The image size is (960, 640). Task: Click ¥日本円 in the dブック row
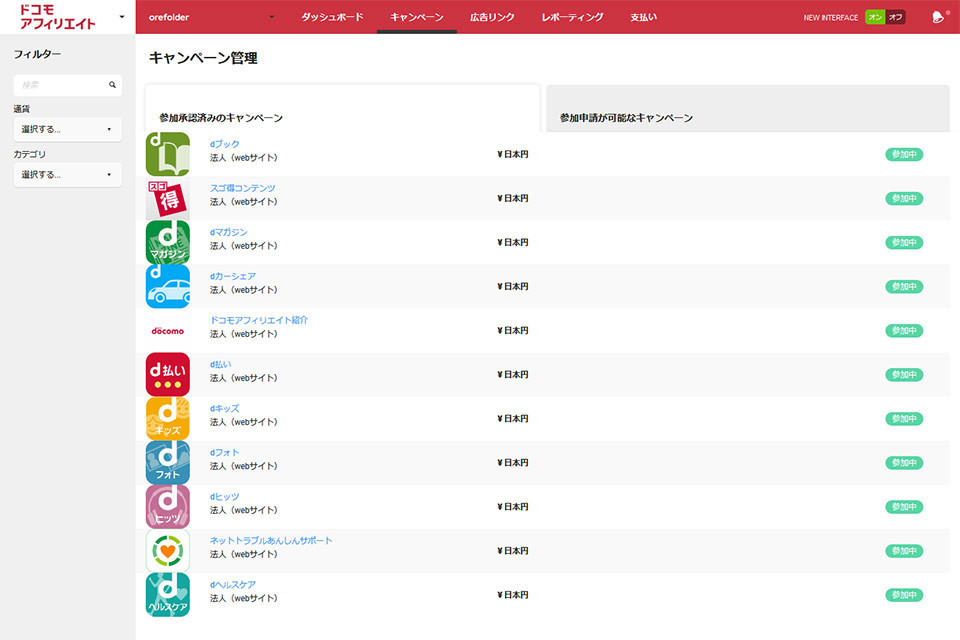(512, 154)
